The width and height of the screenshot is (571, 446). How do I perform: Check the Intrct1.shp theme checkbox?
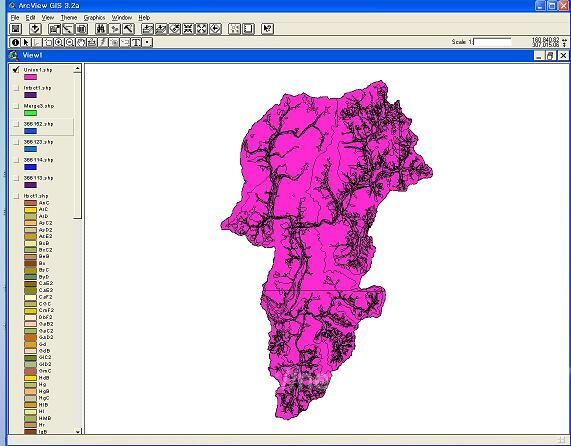click(x=16, y=88)
